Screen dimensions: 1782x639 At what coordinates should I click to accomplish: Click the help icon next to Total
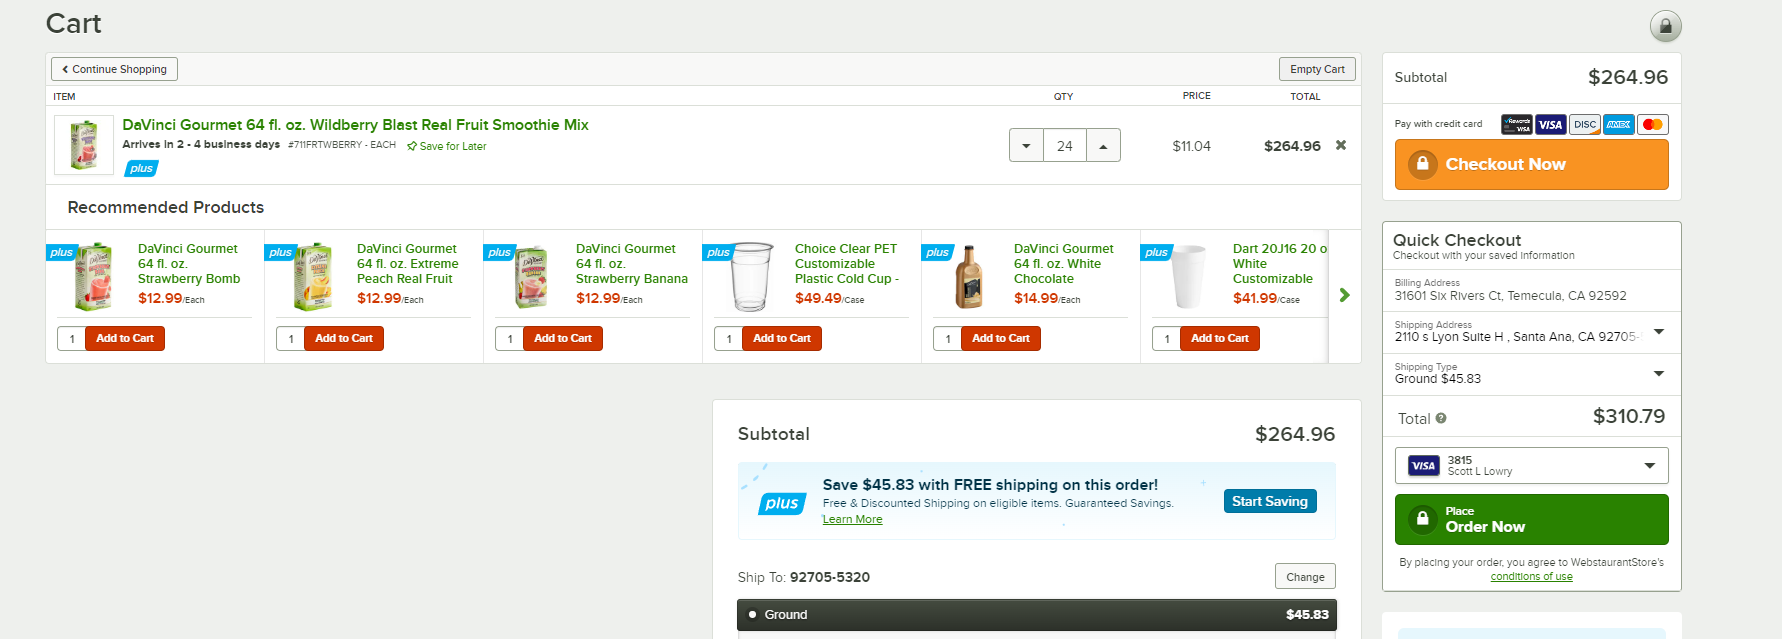[1441, 419]
